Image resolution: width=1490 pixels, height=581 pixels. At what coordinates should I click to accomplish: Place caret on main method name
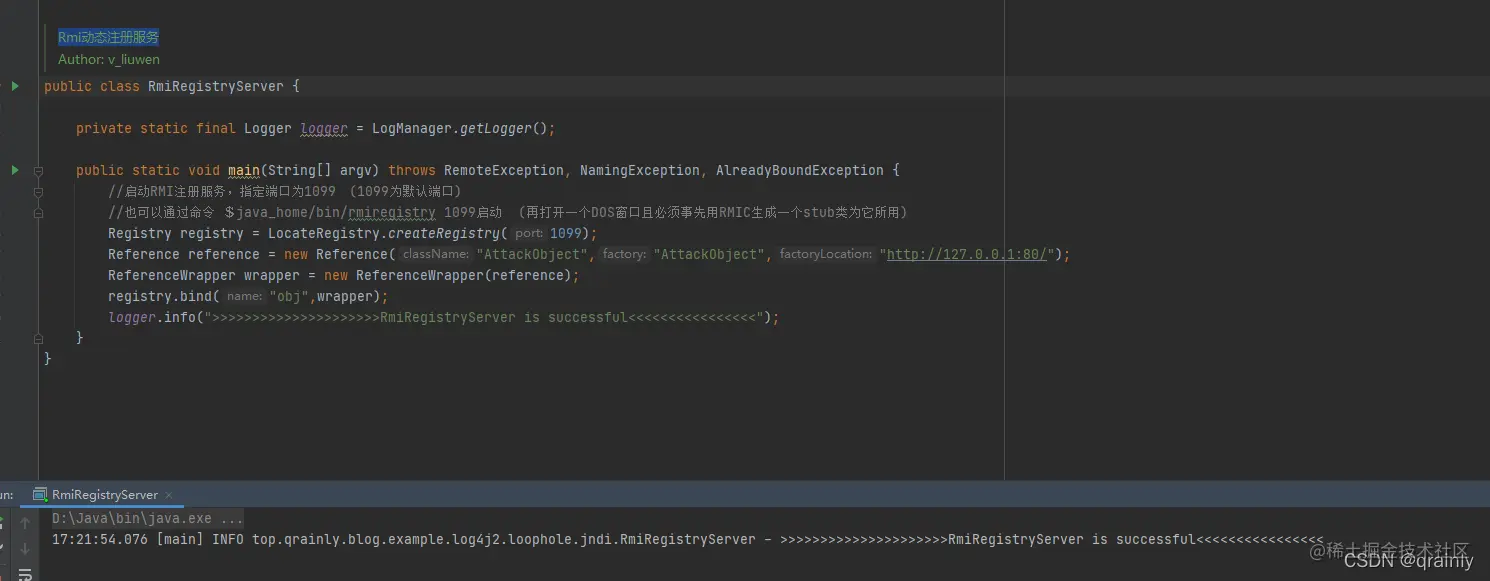(x=244, y=170)
